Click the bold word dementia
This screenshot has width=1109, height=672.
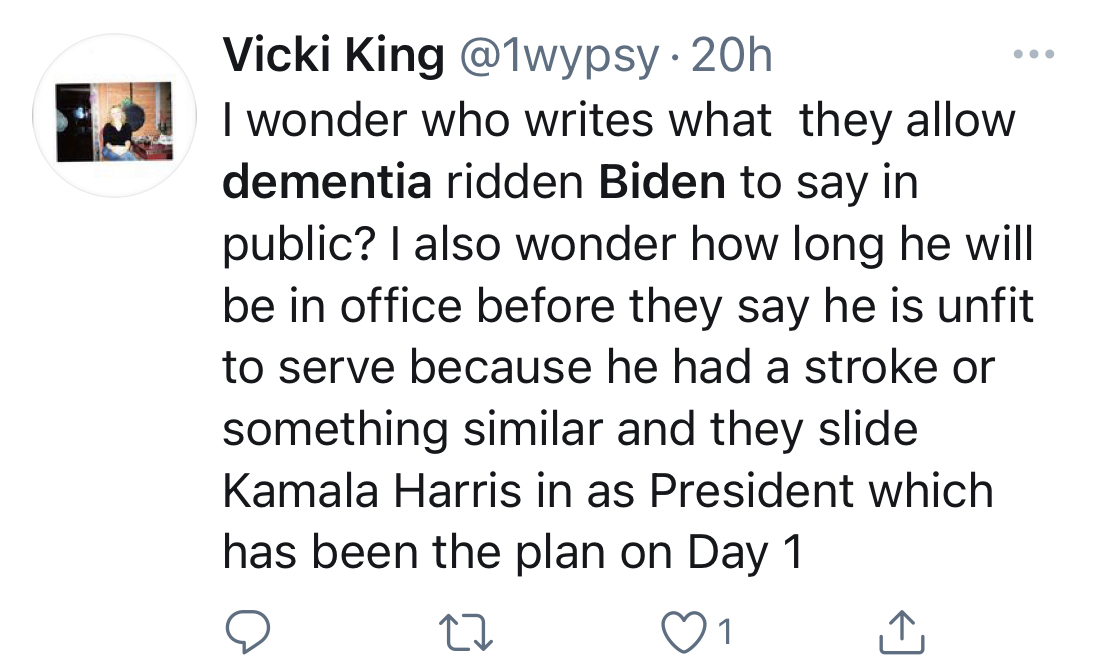click(327, 183)
